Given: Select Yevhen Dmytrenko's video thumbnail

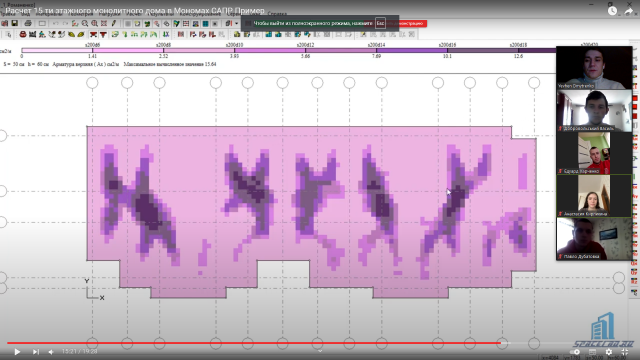Looking at the screenshot, I should [594, 67].
